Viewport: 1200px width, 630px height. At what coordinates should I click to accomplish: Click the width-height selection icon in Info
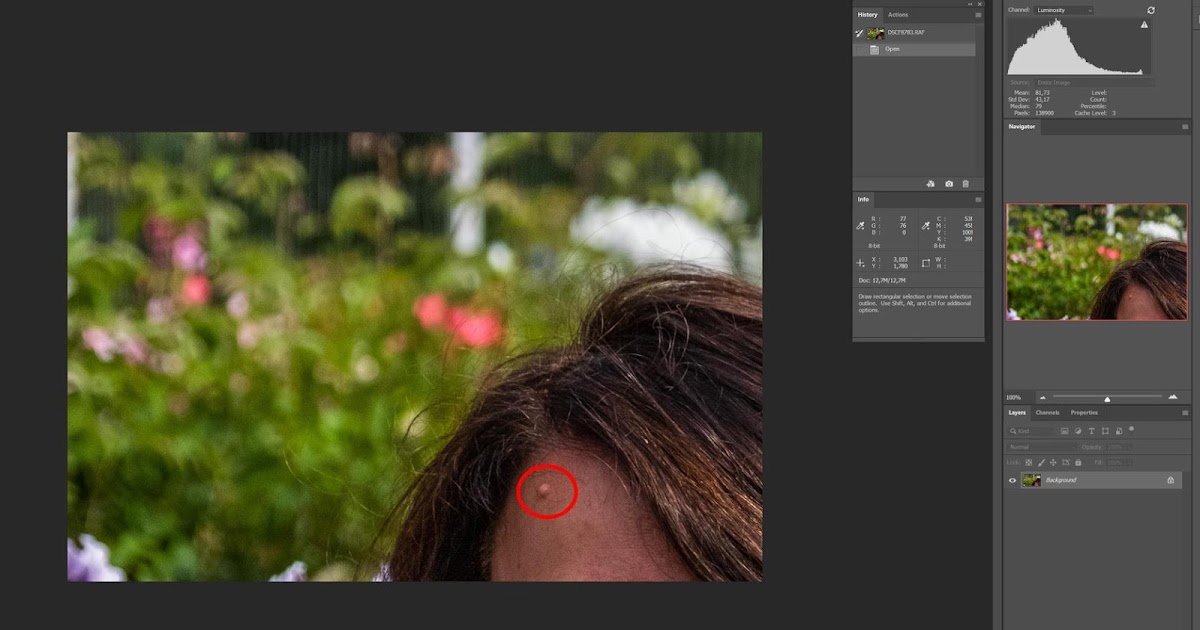click(x=926, y=263)
